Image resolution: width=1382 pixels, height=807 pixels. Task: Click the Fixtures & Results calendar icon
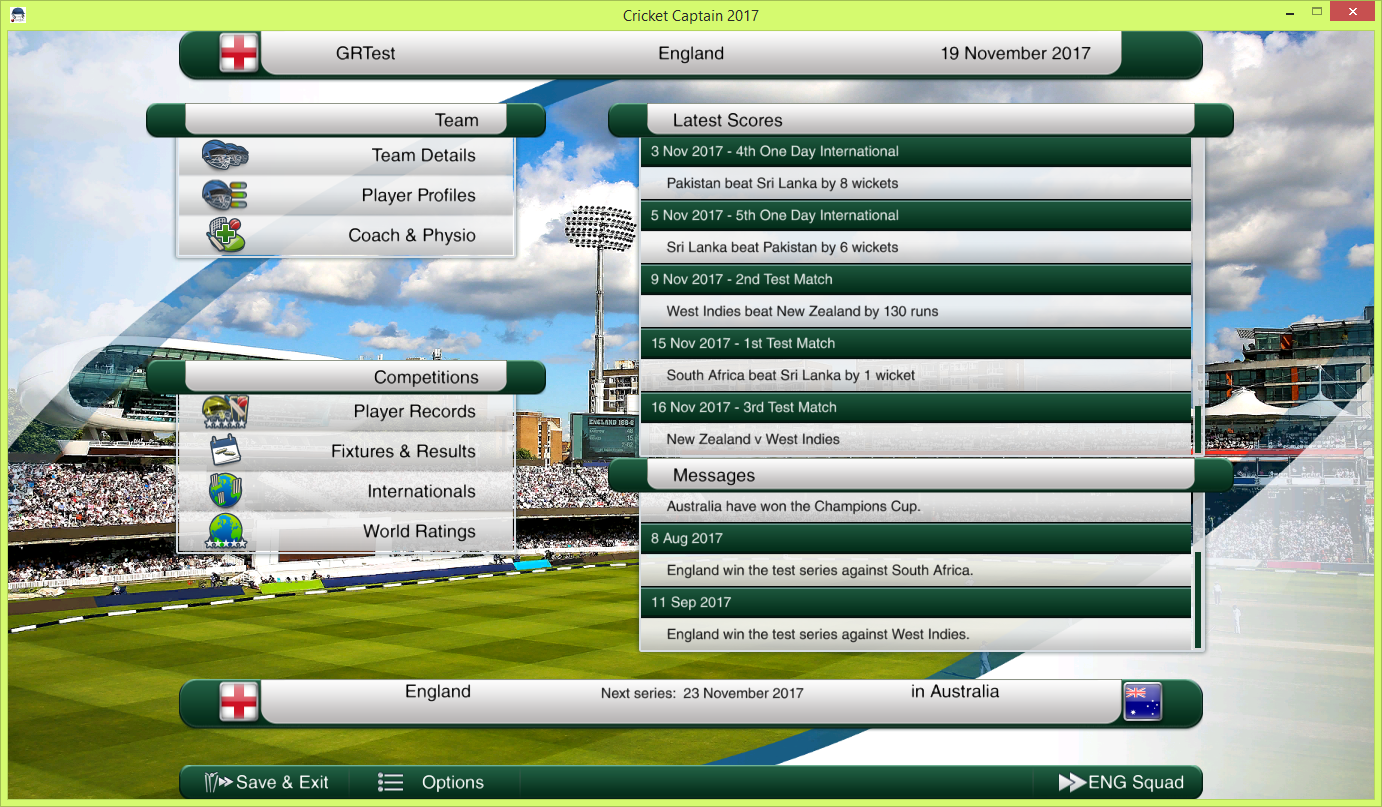(x=225, y=451)
